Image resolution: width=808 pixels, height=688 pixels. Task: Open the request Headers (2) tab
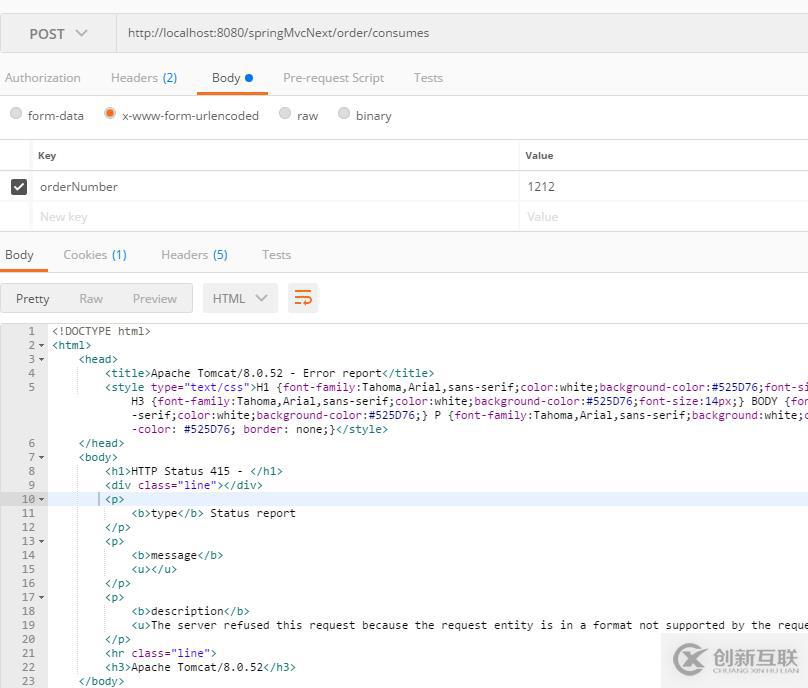click(x=144, y=78)
